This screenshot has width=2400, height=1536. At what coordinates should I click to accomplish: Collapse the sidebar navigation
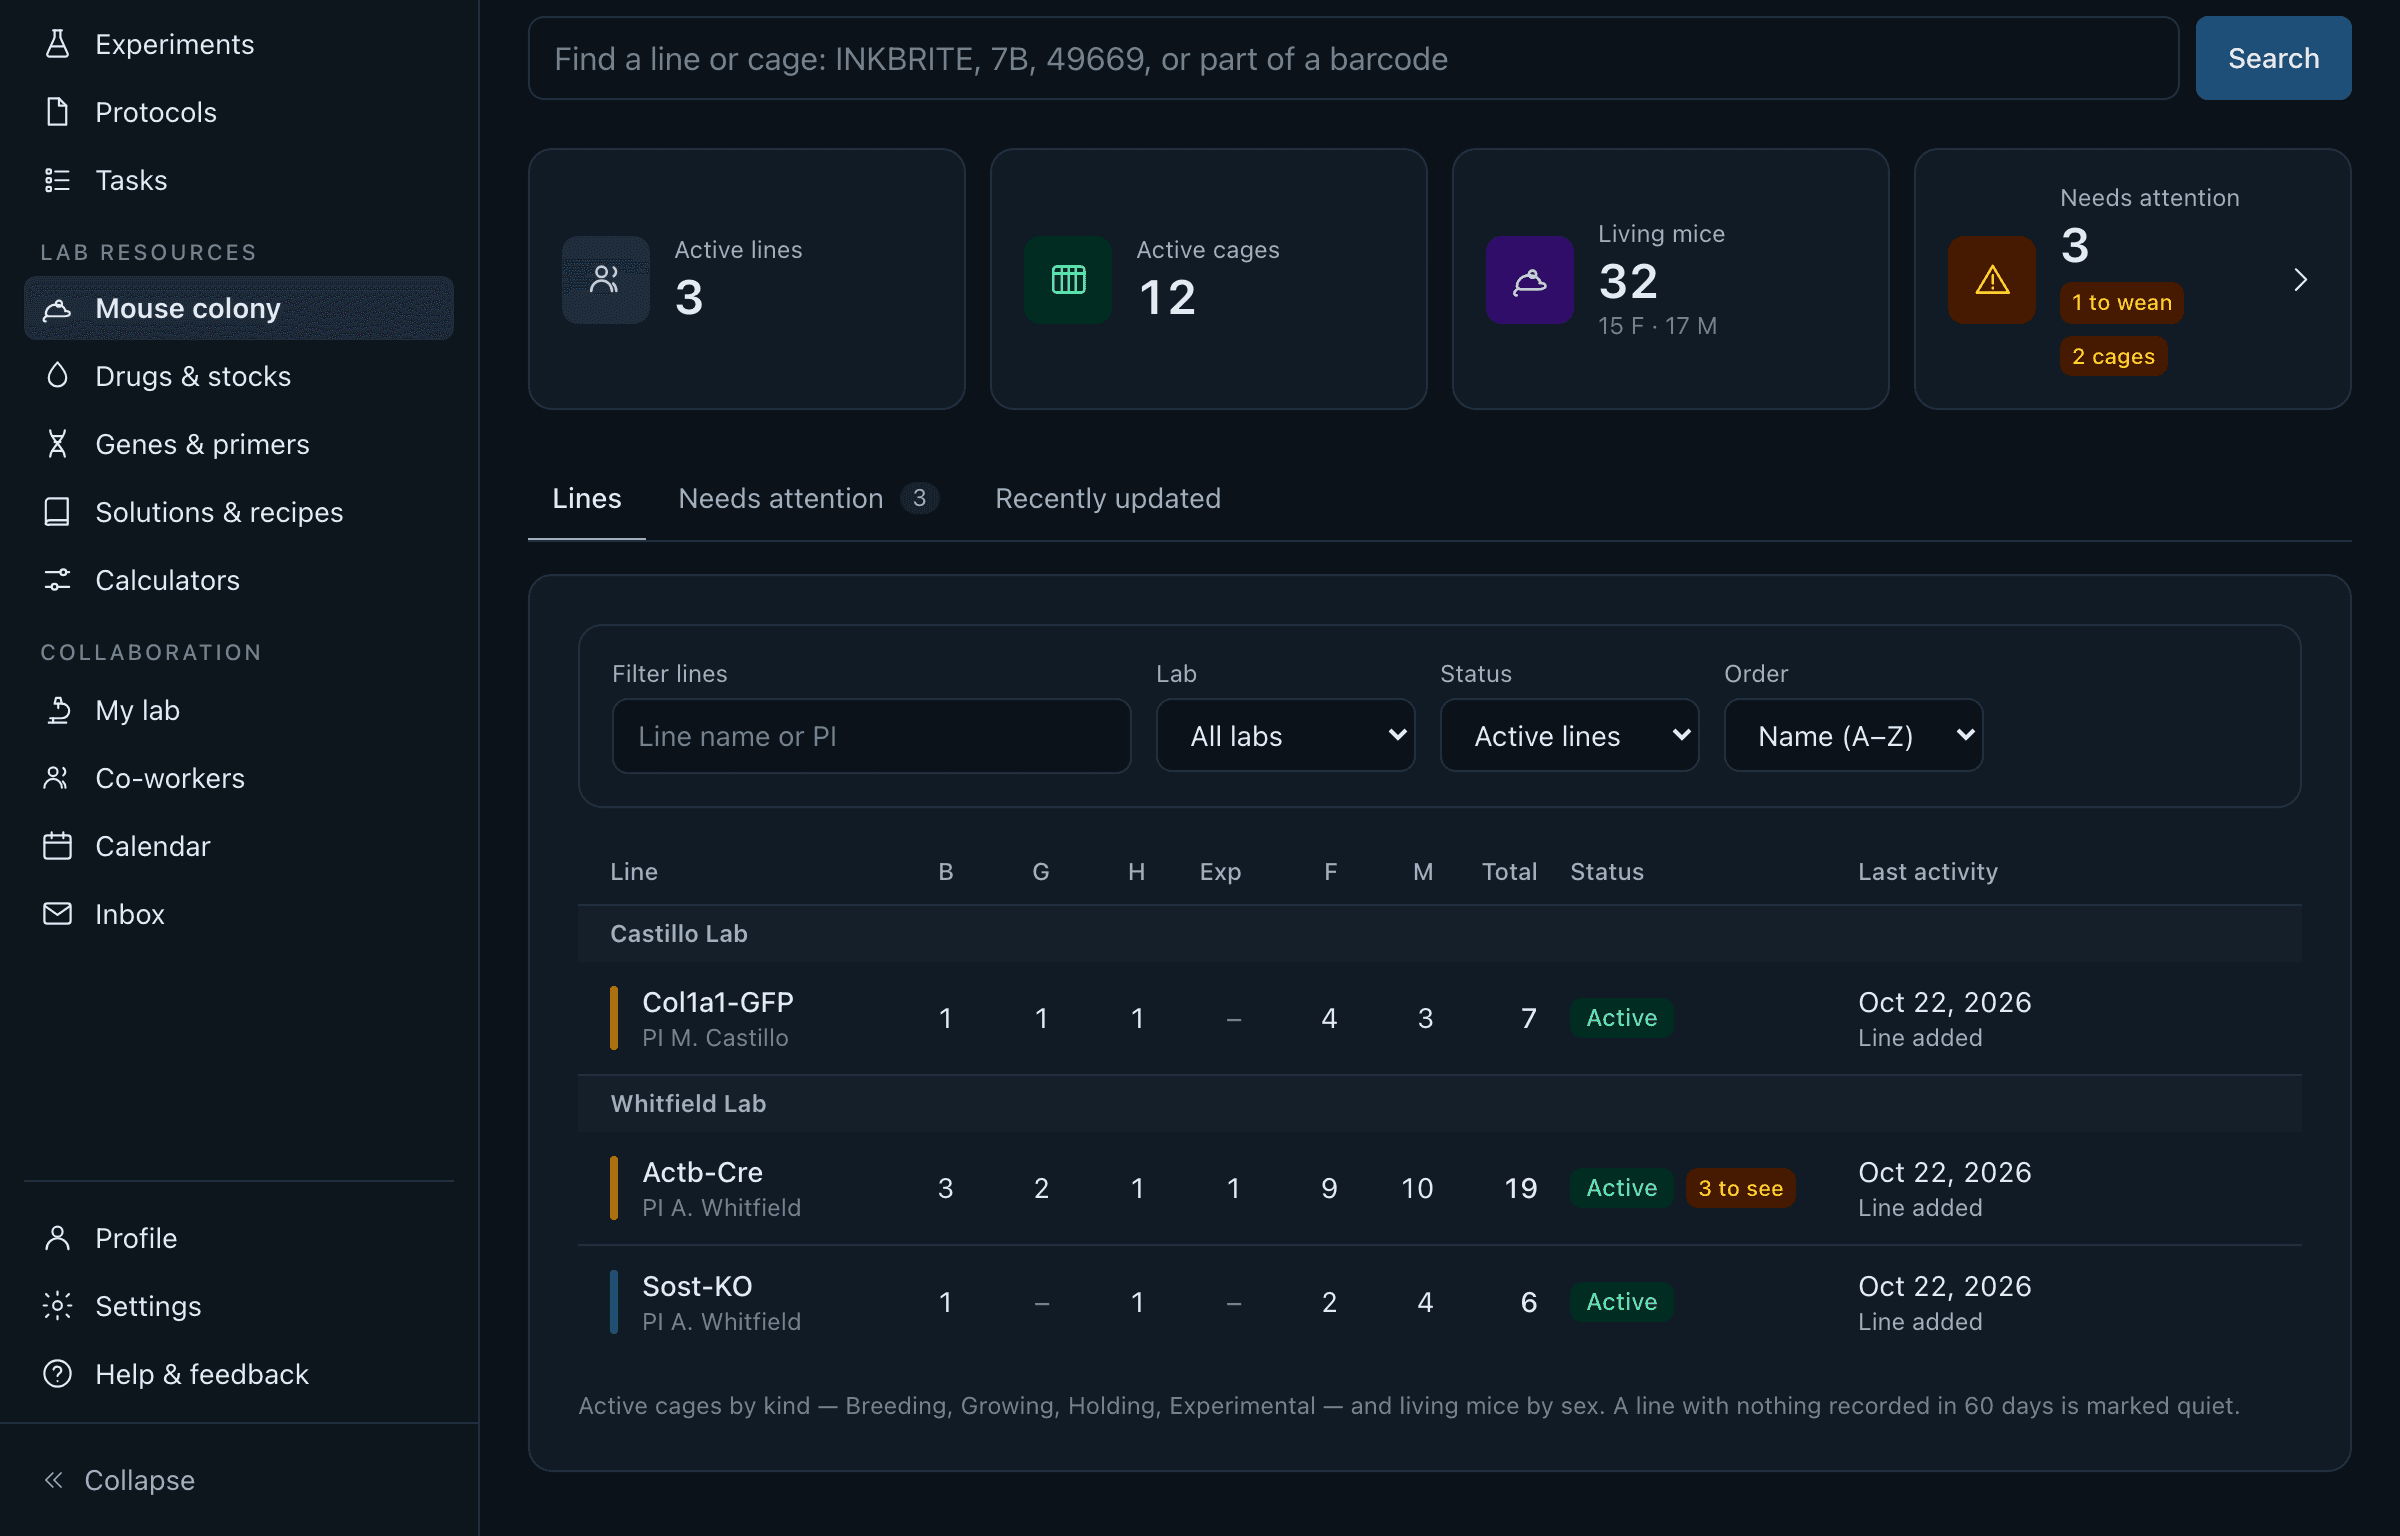pyautogui.click(x=120, y=1480)
